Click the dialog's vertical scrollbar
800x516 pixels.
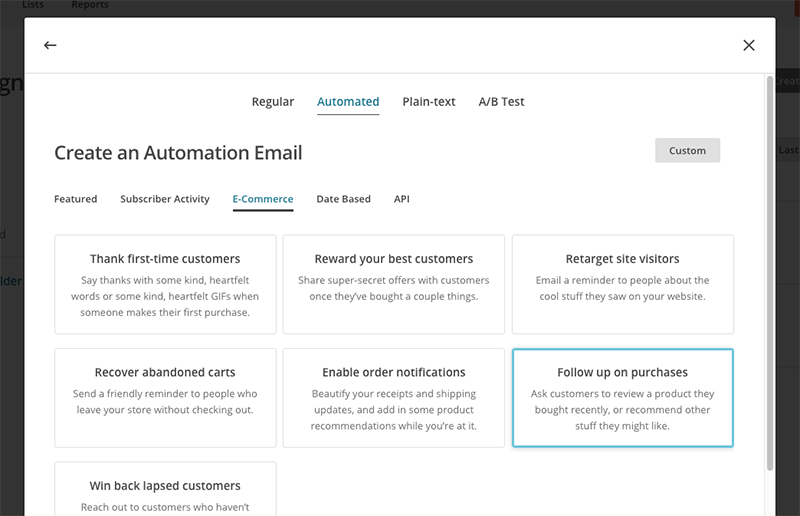[x=769, y=273]
